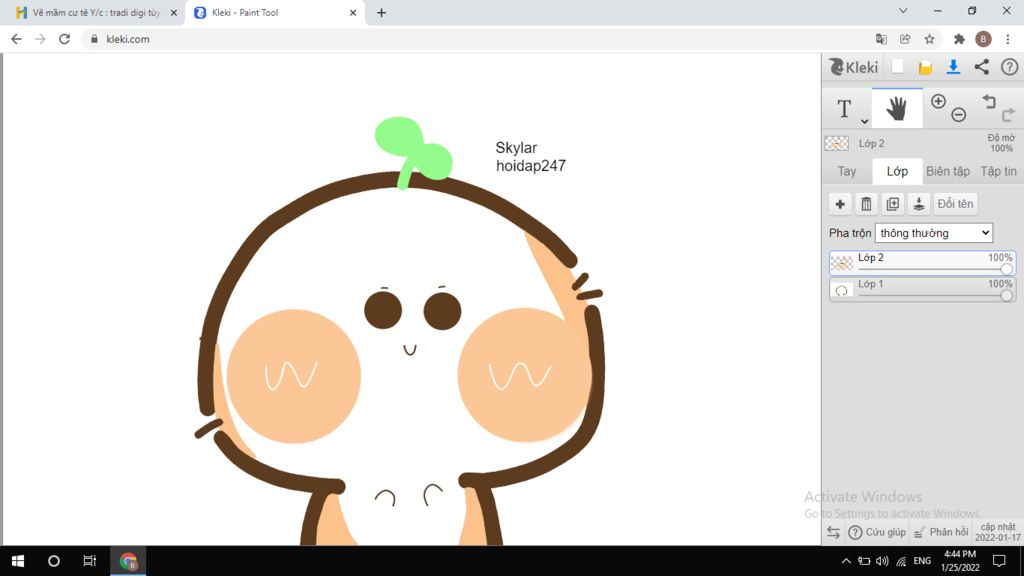
Task: Switch to the Lớp tab
Action: (897, 171)
